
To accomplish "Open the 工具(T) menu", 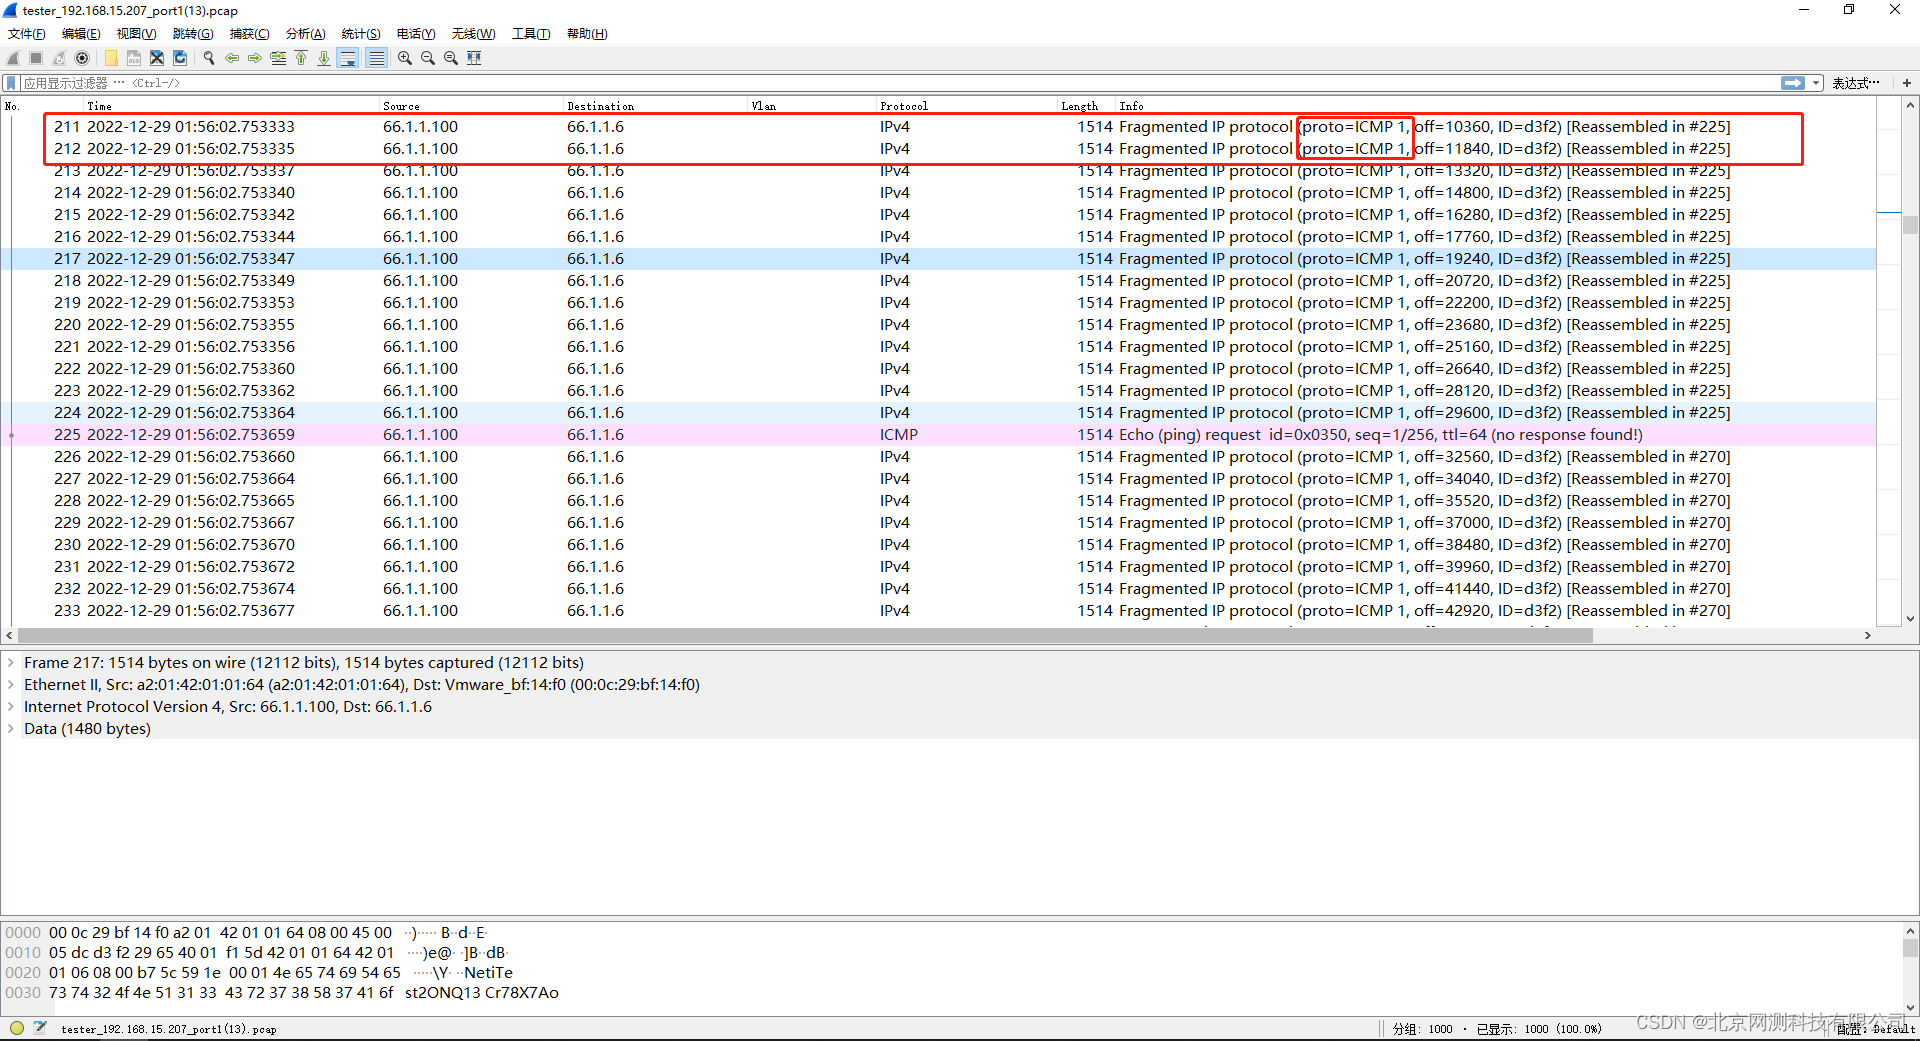I will pyautogui.click(x=531, y=34).
